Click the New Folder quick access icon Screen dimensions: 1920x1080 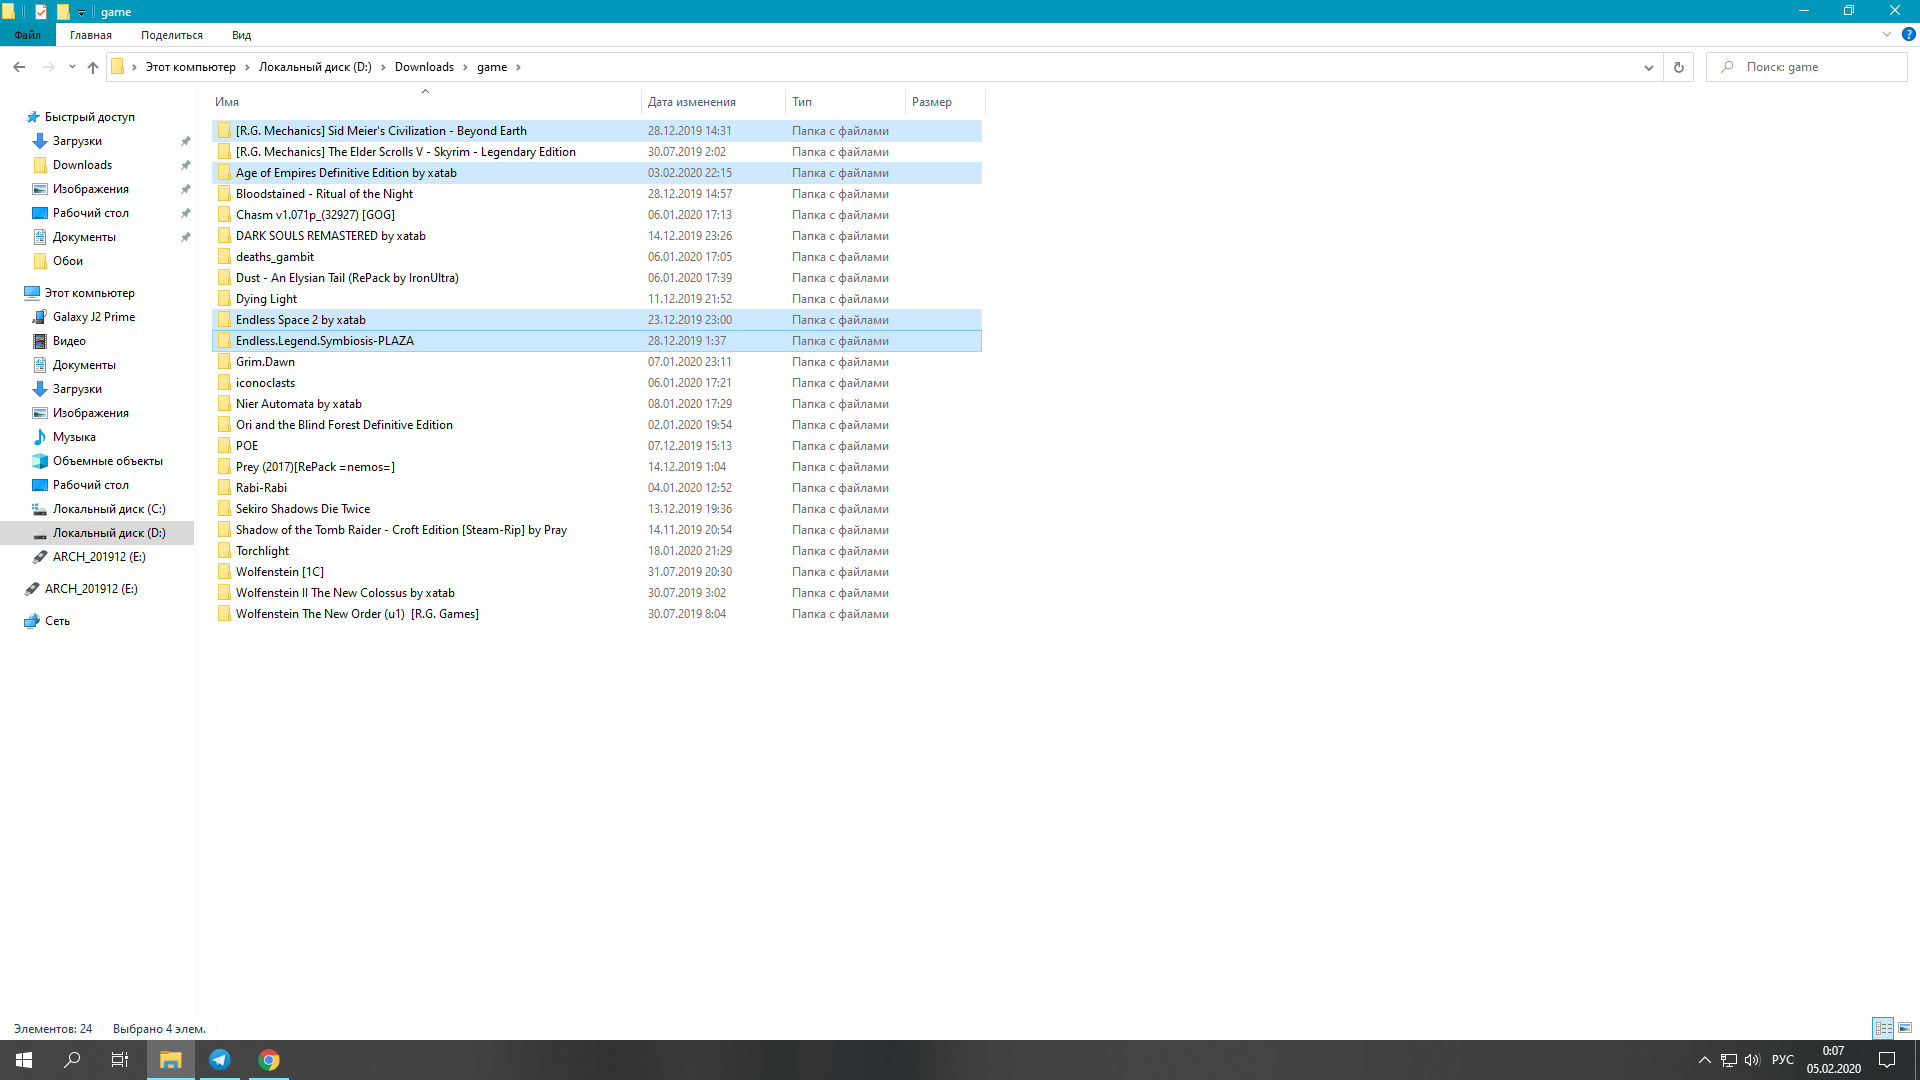(x=63, y=12)
